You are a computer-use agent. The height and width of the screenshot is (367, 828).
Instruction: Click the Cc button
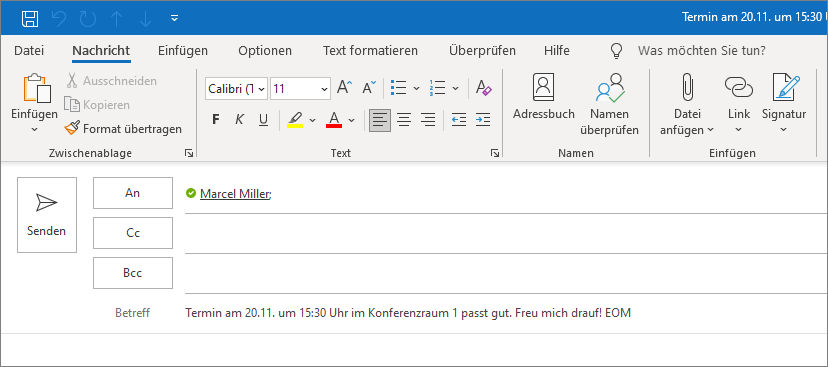(133, 233)
